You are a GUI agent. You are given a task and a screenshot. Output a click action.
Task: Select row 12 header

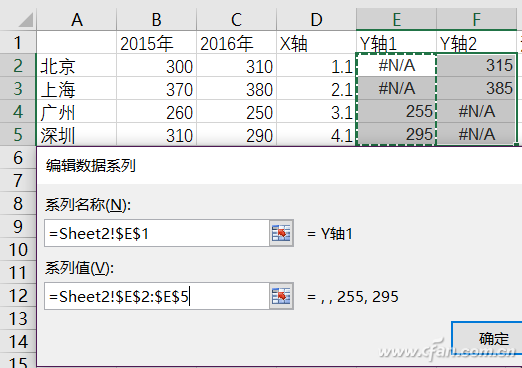18,295
